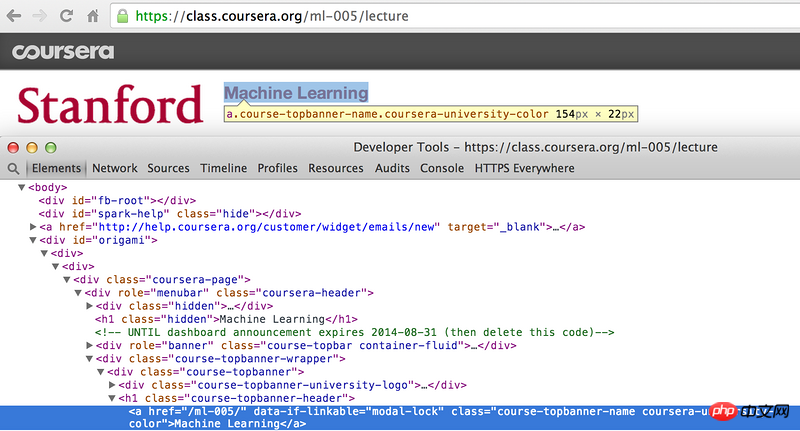Switch to the Console tab
800x431 pixels.
point(442,168)
